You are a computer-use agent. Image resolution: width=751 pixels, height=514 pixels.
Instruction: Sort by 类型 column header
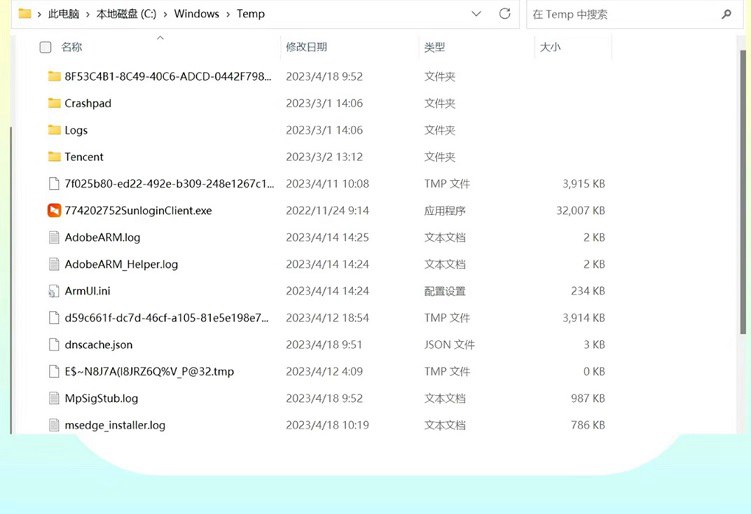(x=434, y=47)
